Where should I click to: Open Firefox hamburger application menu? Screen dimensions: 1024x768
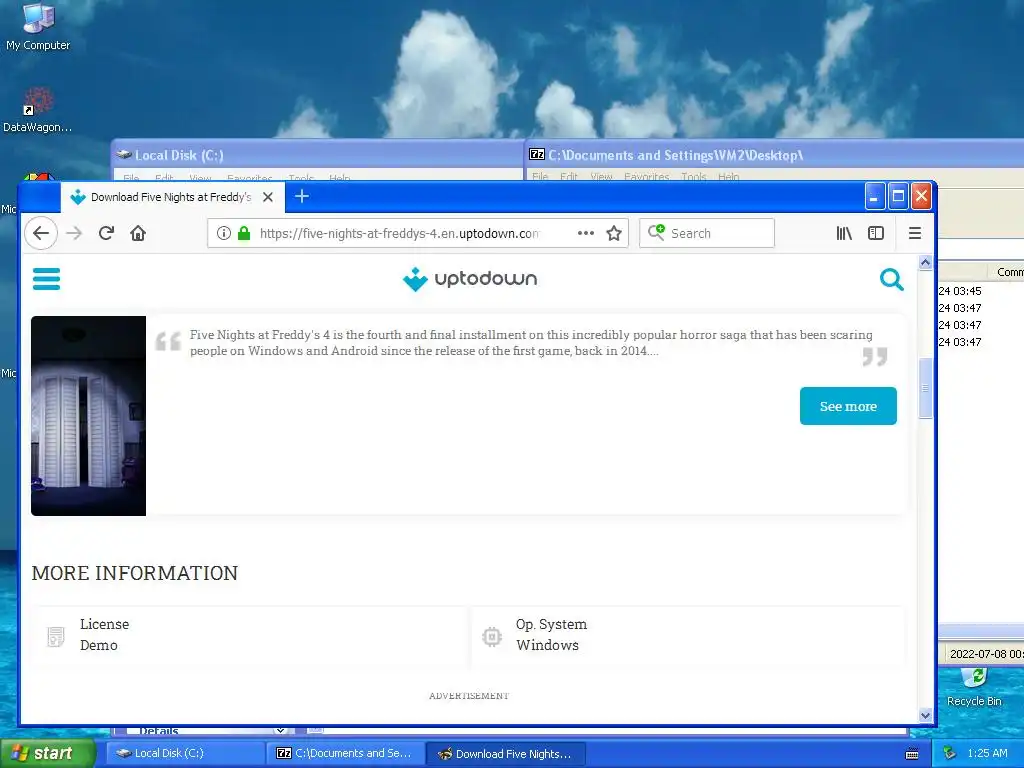[915, 233]
